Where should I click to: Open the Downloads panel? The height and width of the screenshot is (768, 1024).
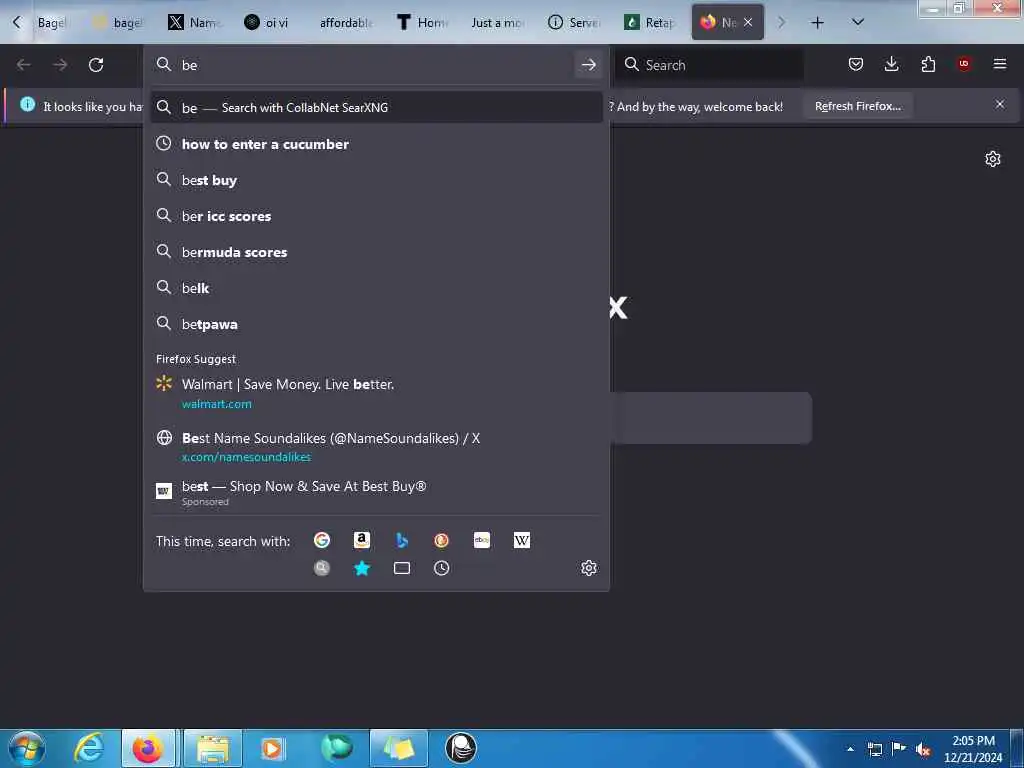tap(891, 64)
